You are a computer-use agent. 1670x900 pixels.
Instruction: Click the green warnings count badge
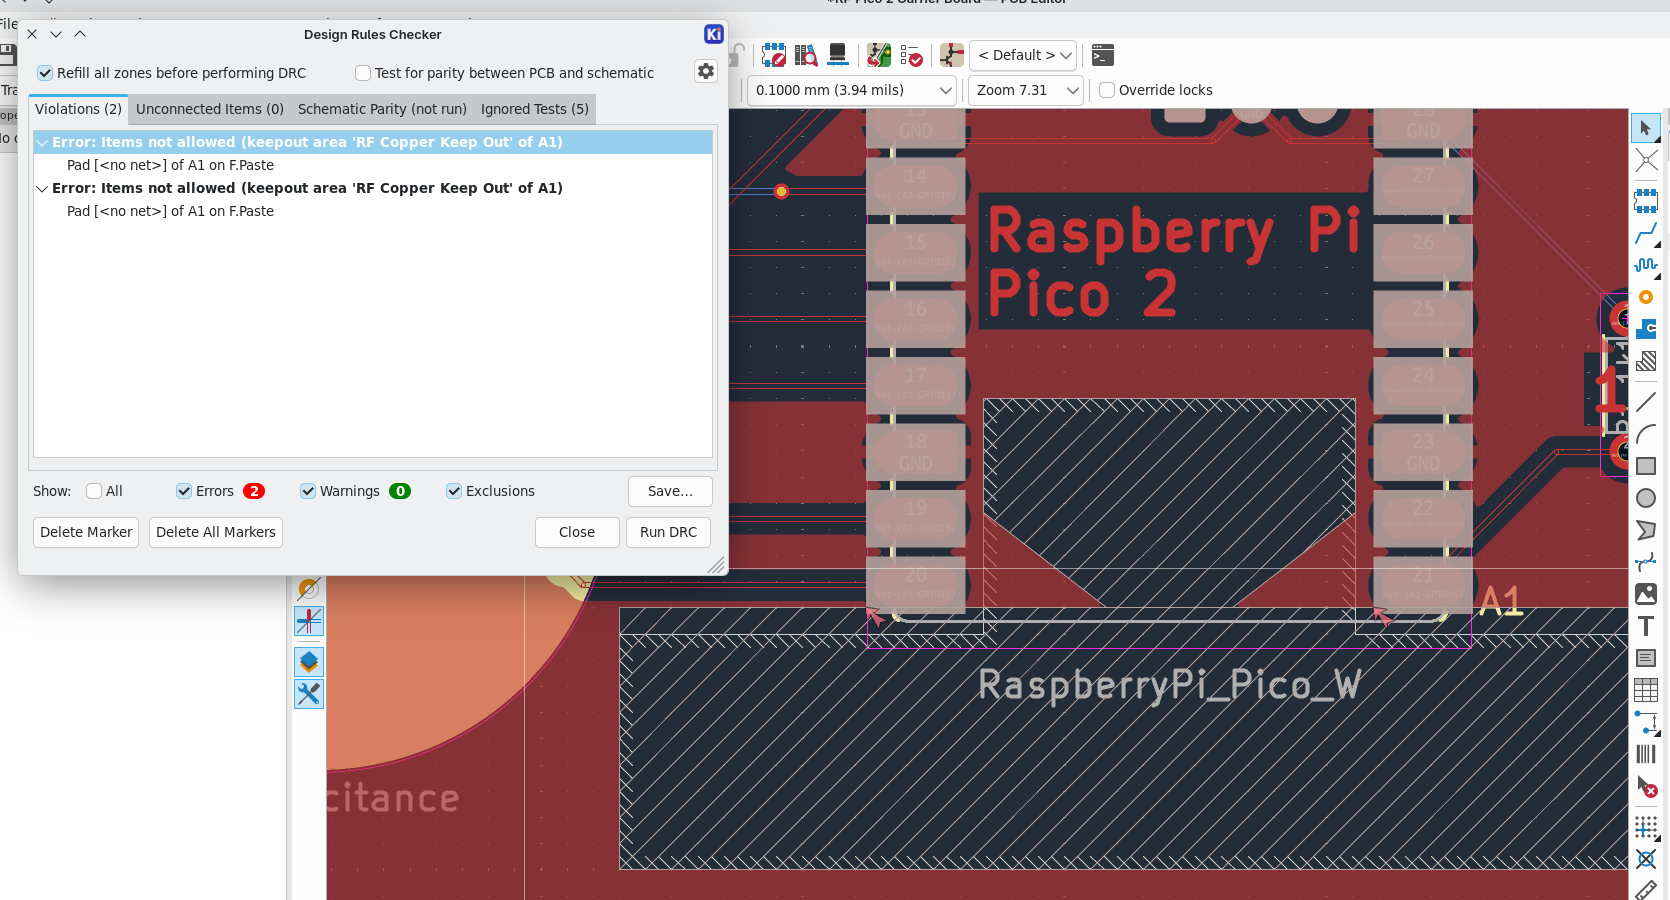pyautogui.click(x=400, y=491)
